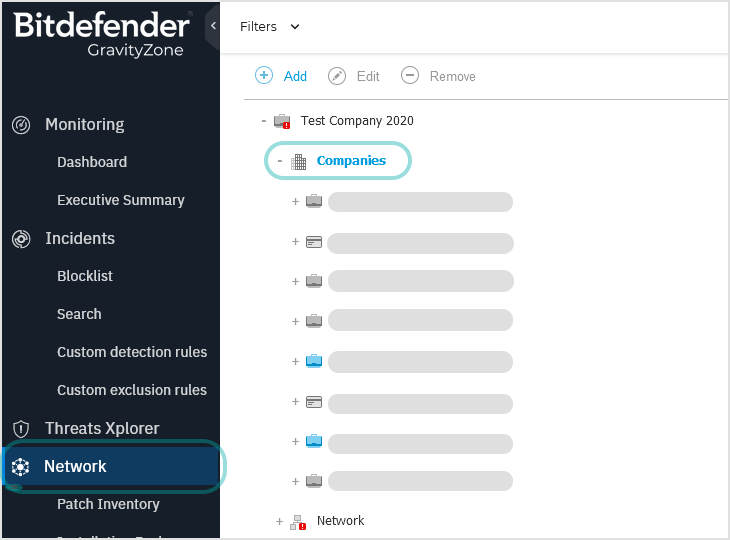Screen dimensions: 730x540
Task: Click the Bitdefender GravityZone logo
Action: point(101,34)
